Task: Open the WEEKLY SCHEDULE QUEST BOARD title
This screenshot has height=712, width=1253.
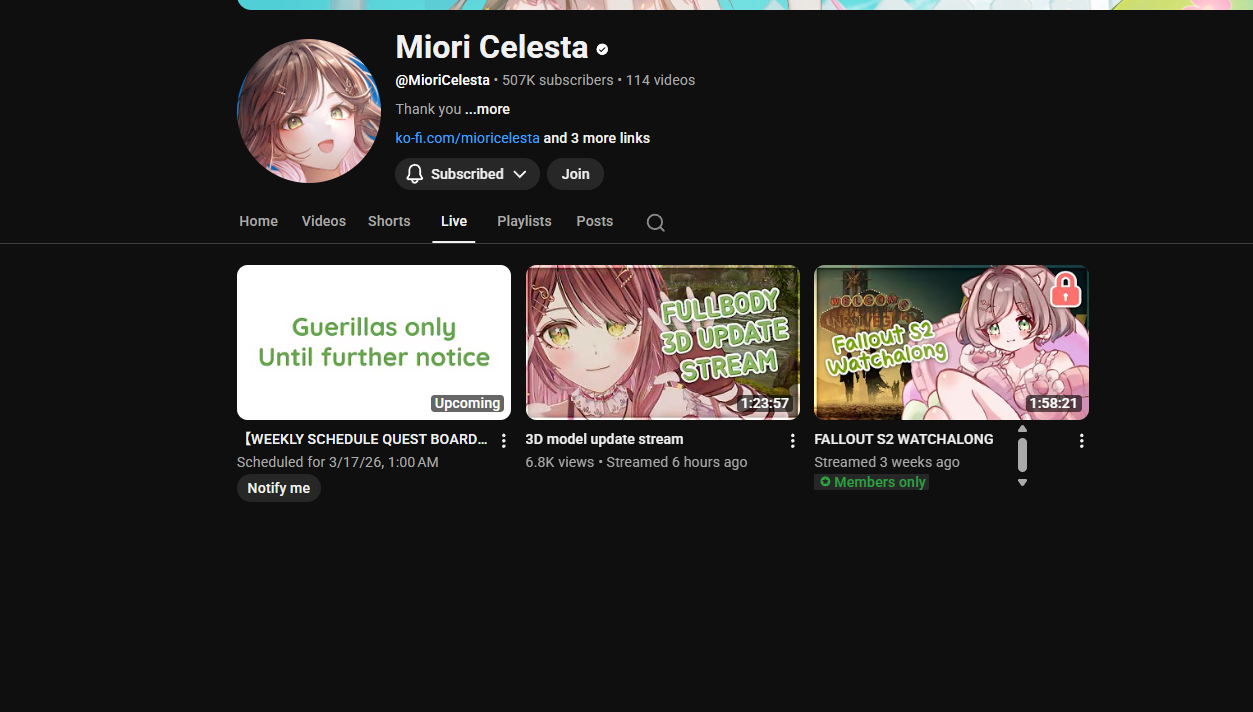Action: (364, 439)
